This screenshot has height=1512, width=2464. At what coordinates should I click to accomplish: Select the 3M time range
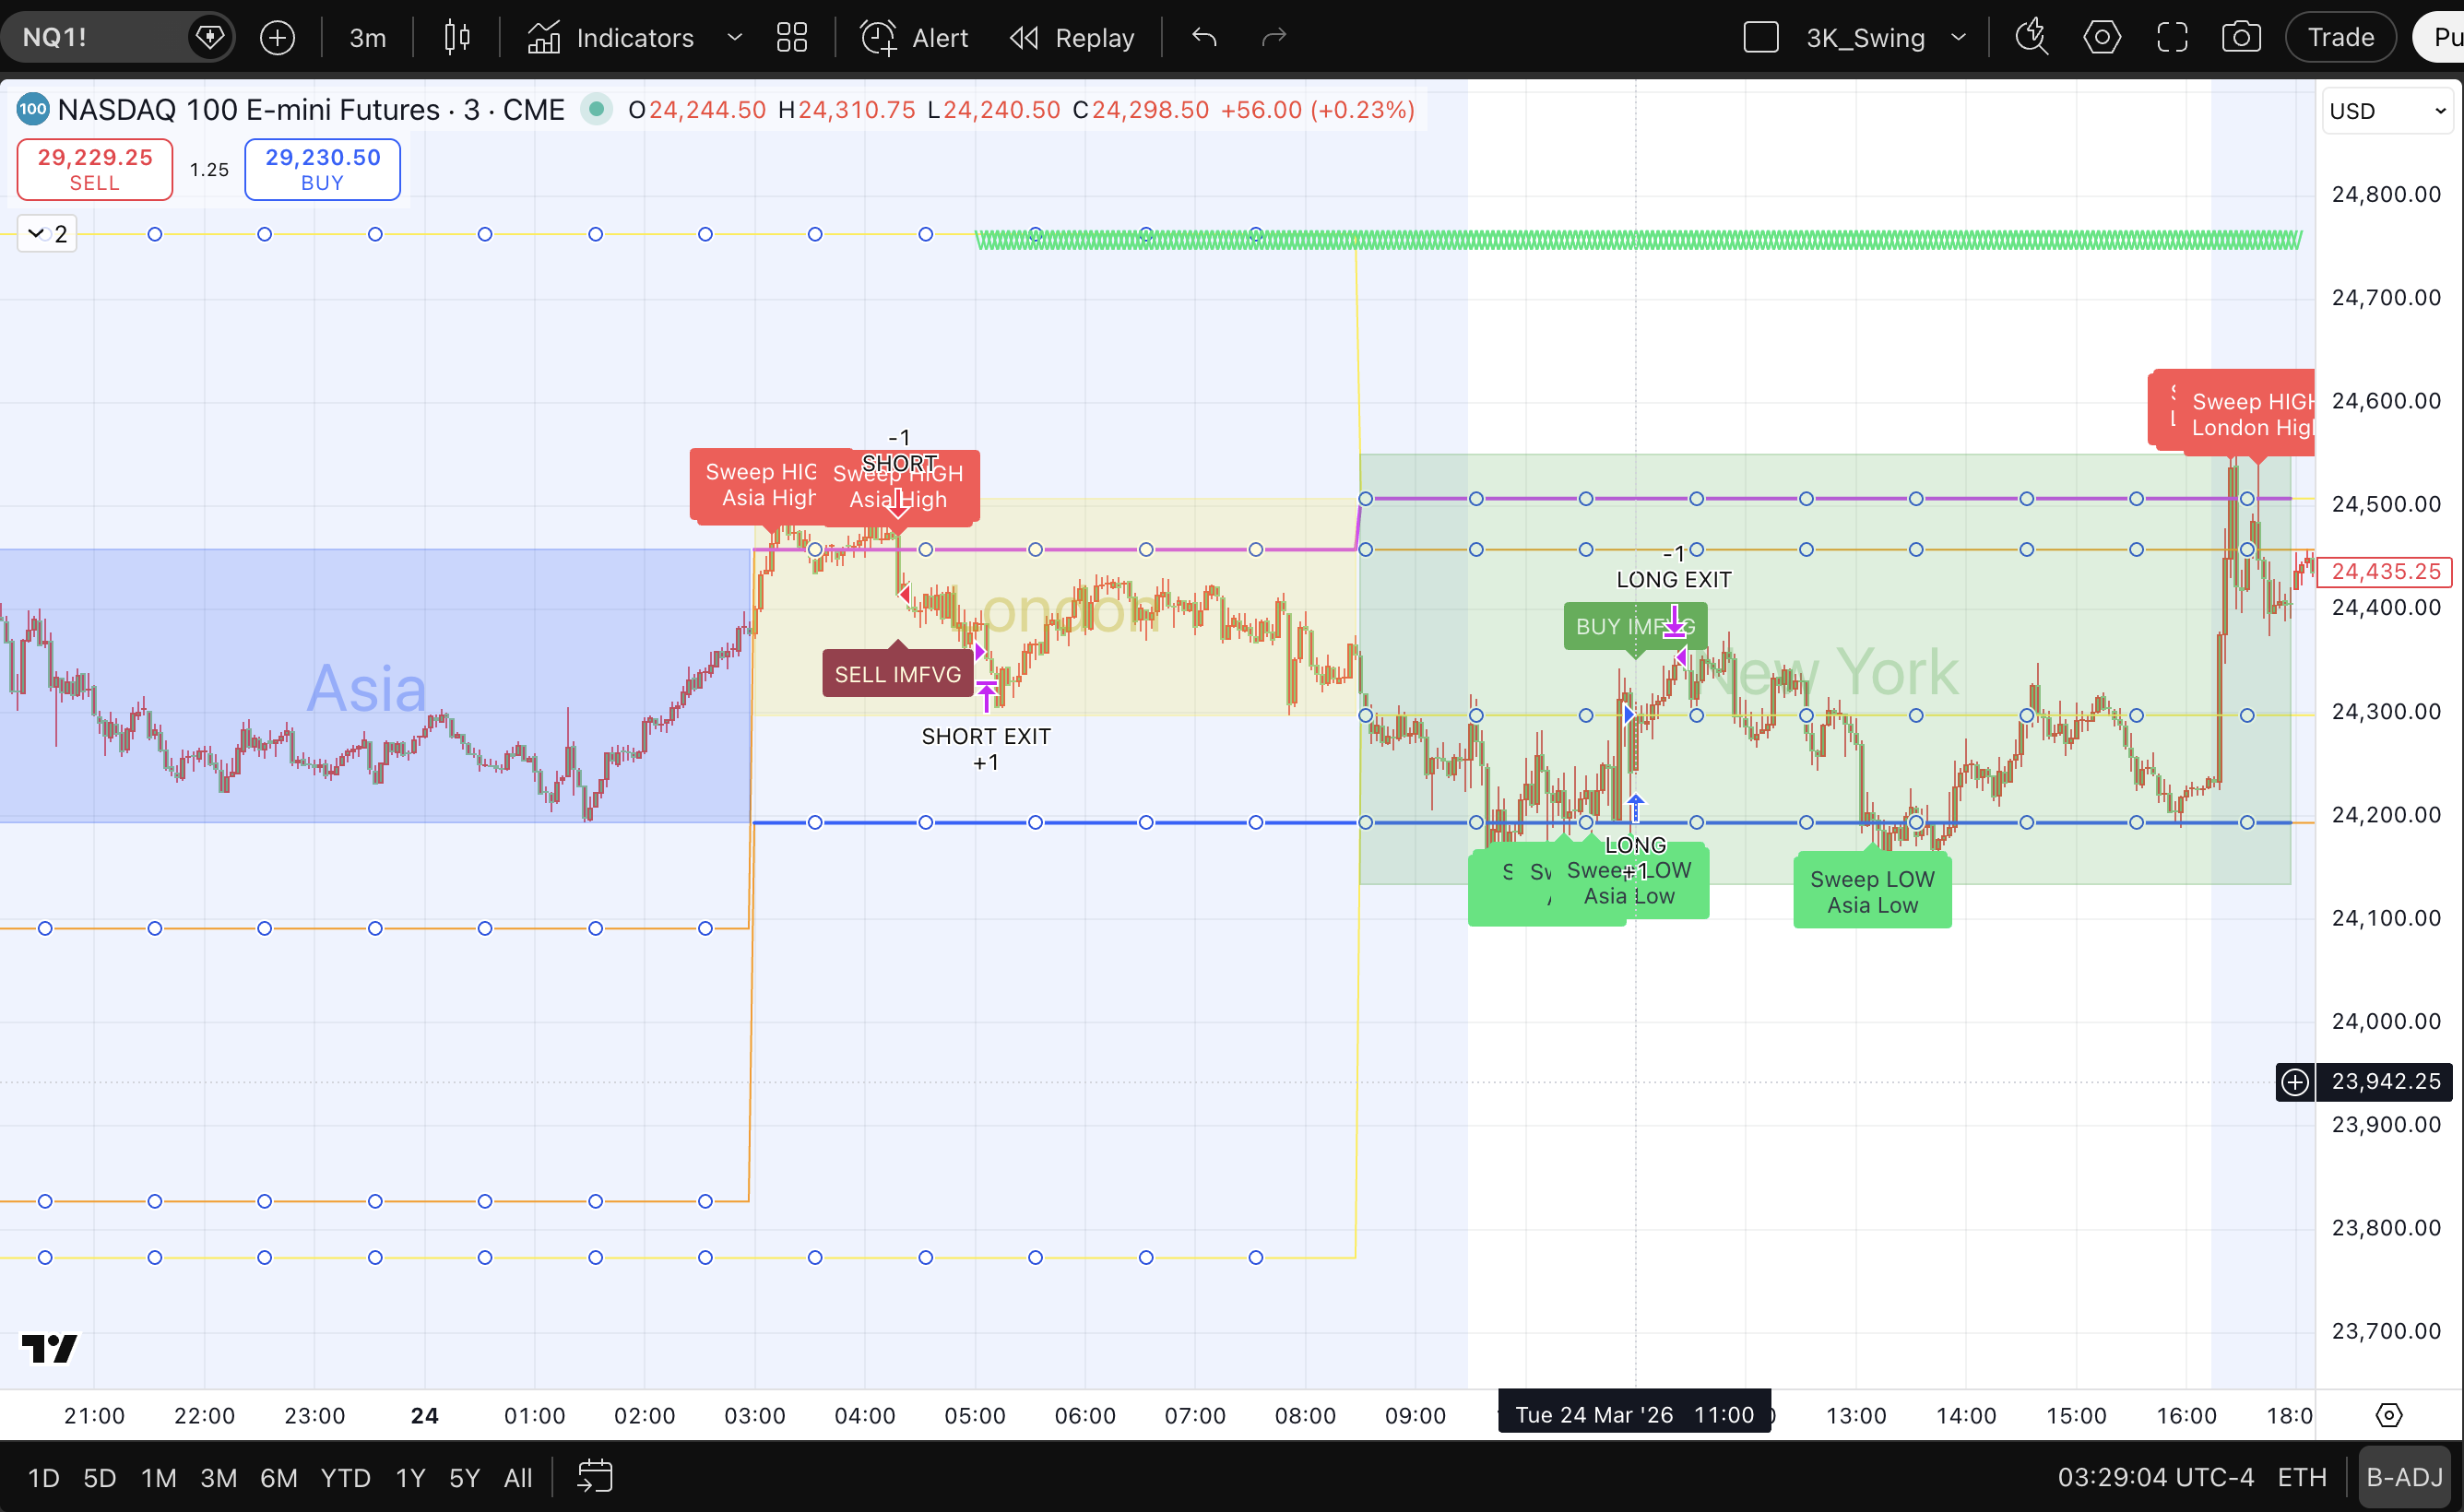[x=219, y=1477]
